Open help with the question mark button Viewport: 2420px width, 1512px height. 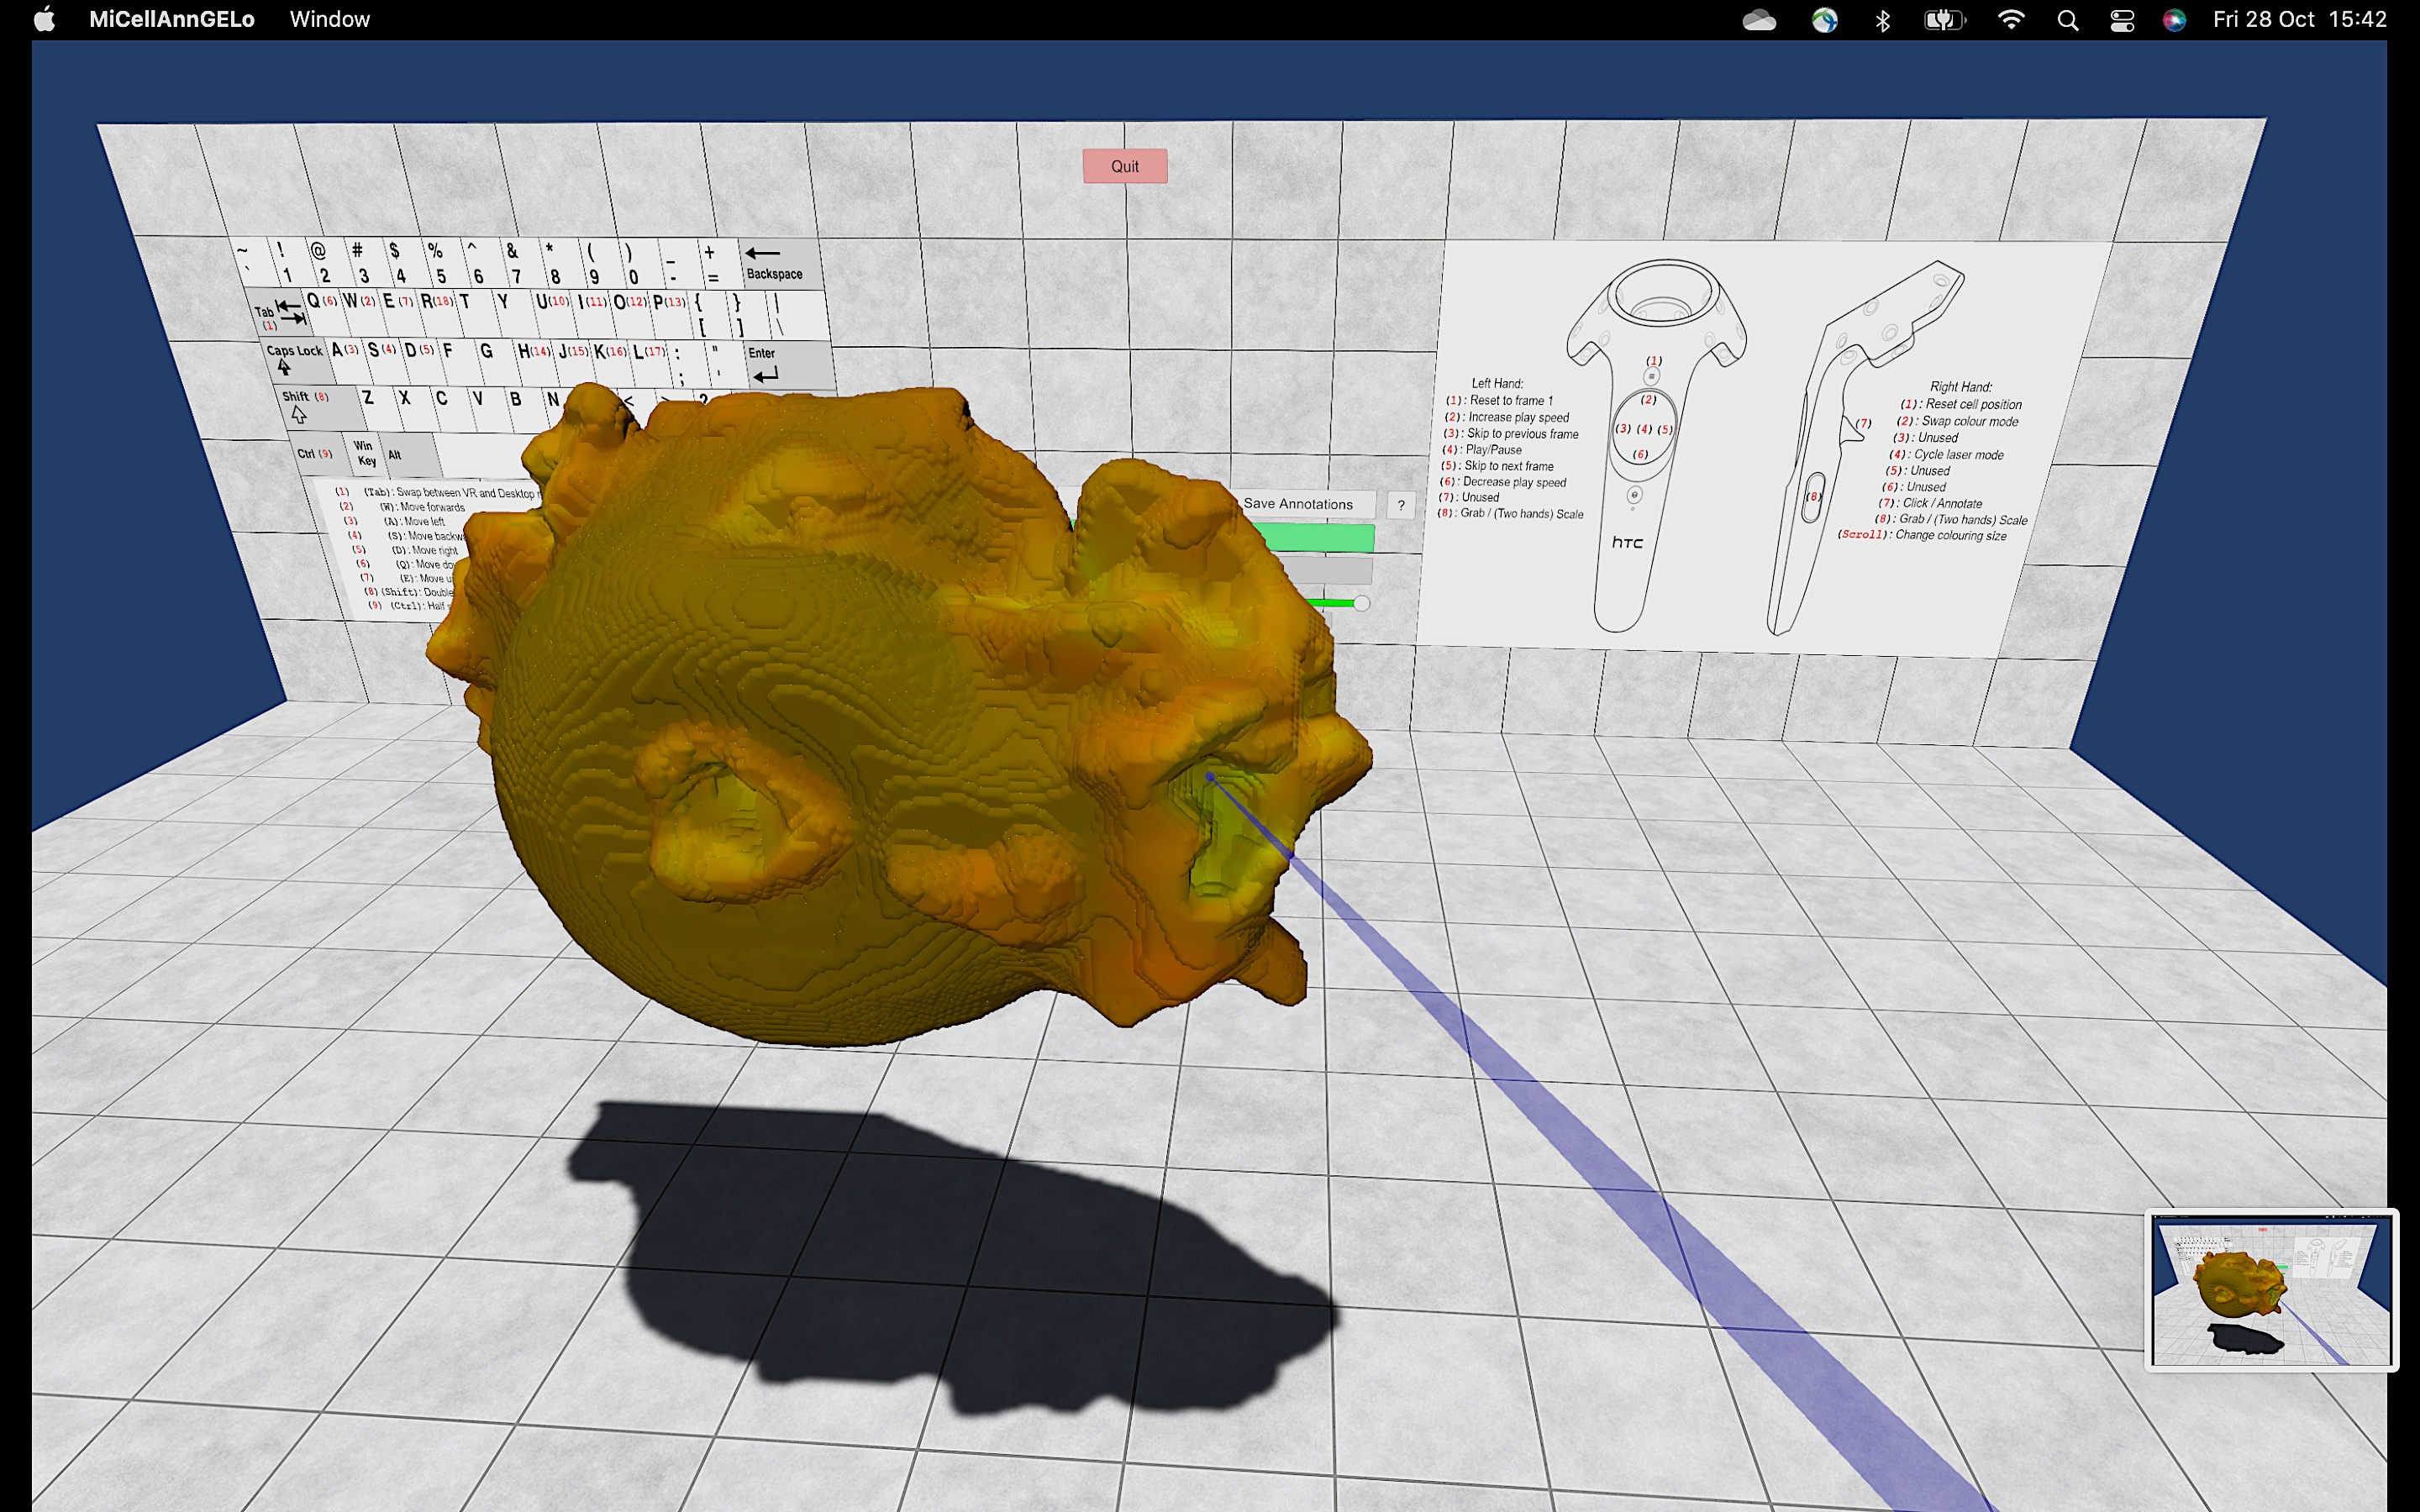point(1401,505)
